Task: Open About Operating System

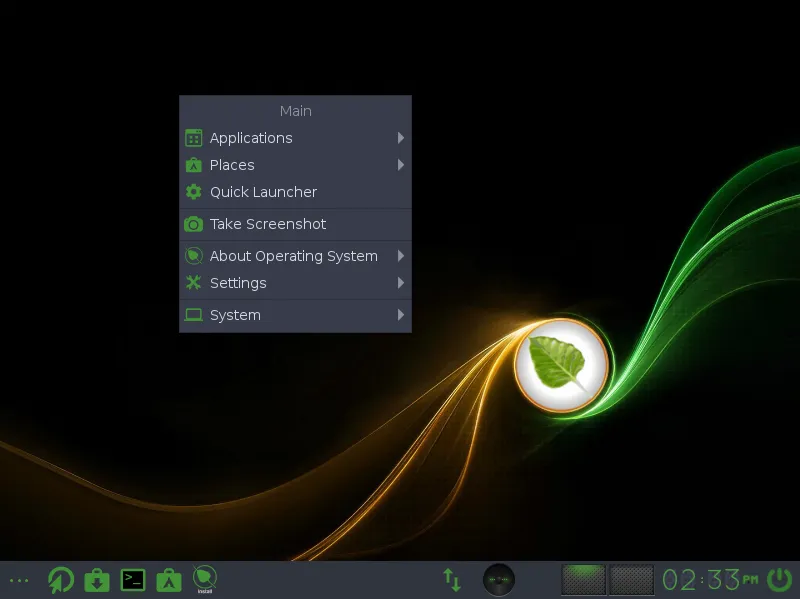Action: coord(293,256)
